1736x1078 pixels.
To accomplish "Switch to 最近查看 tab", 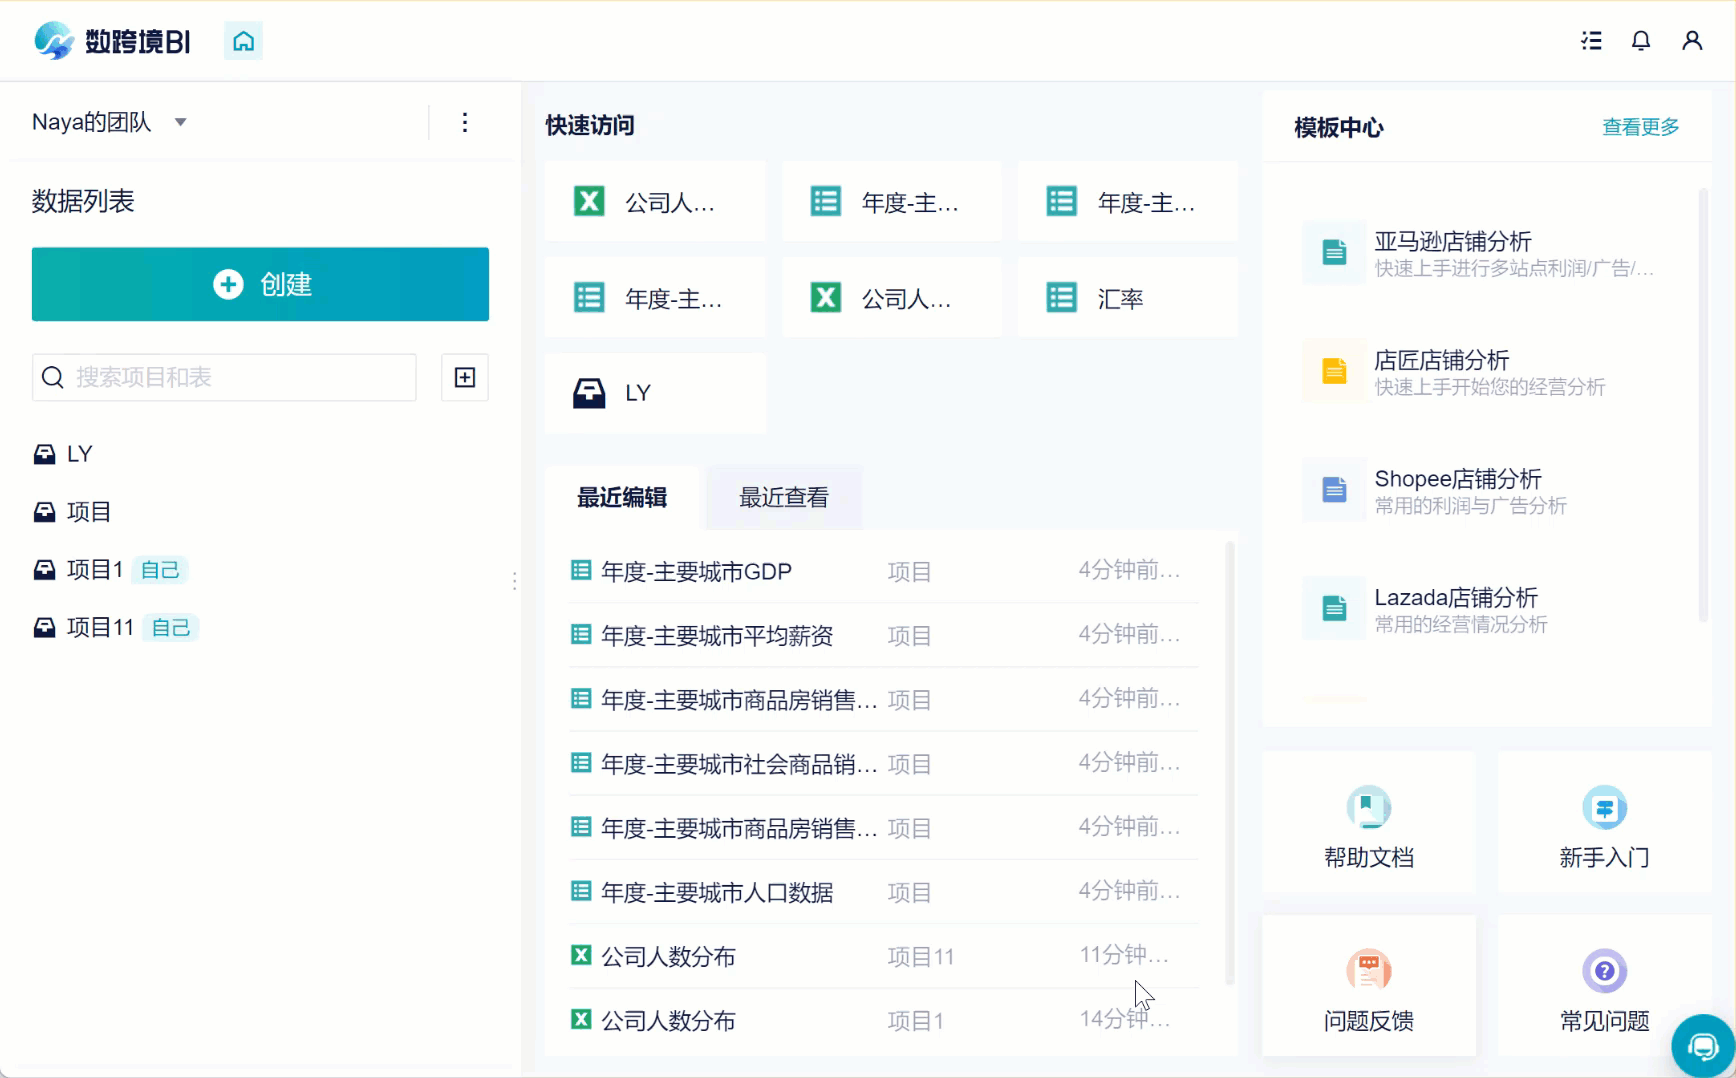I will click(x=784, y=497).
